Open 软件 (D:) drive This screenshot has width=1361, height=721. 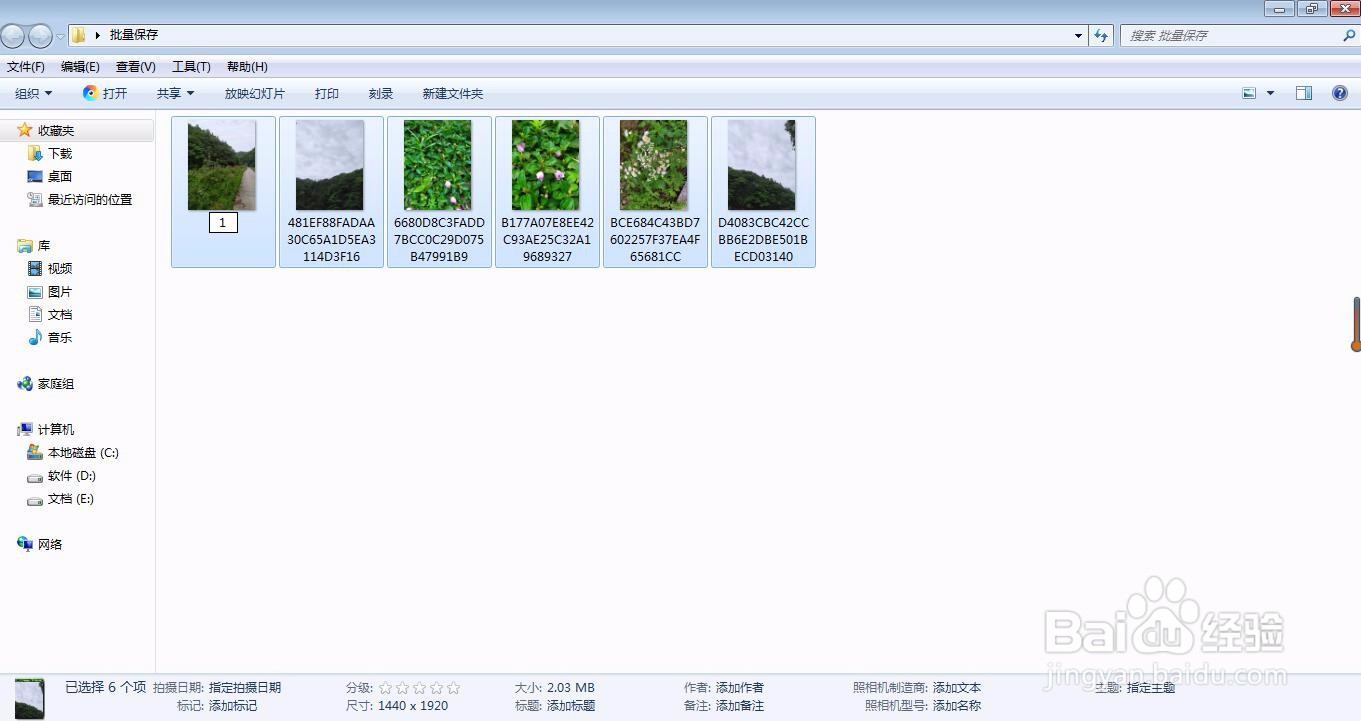pos(72,475)
